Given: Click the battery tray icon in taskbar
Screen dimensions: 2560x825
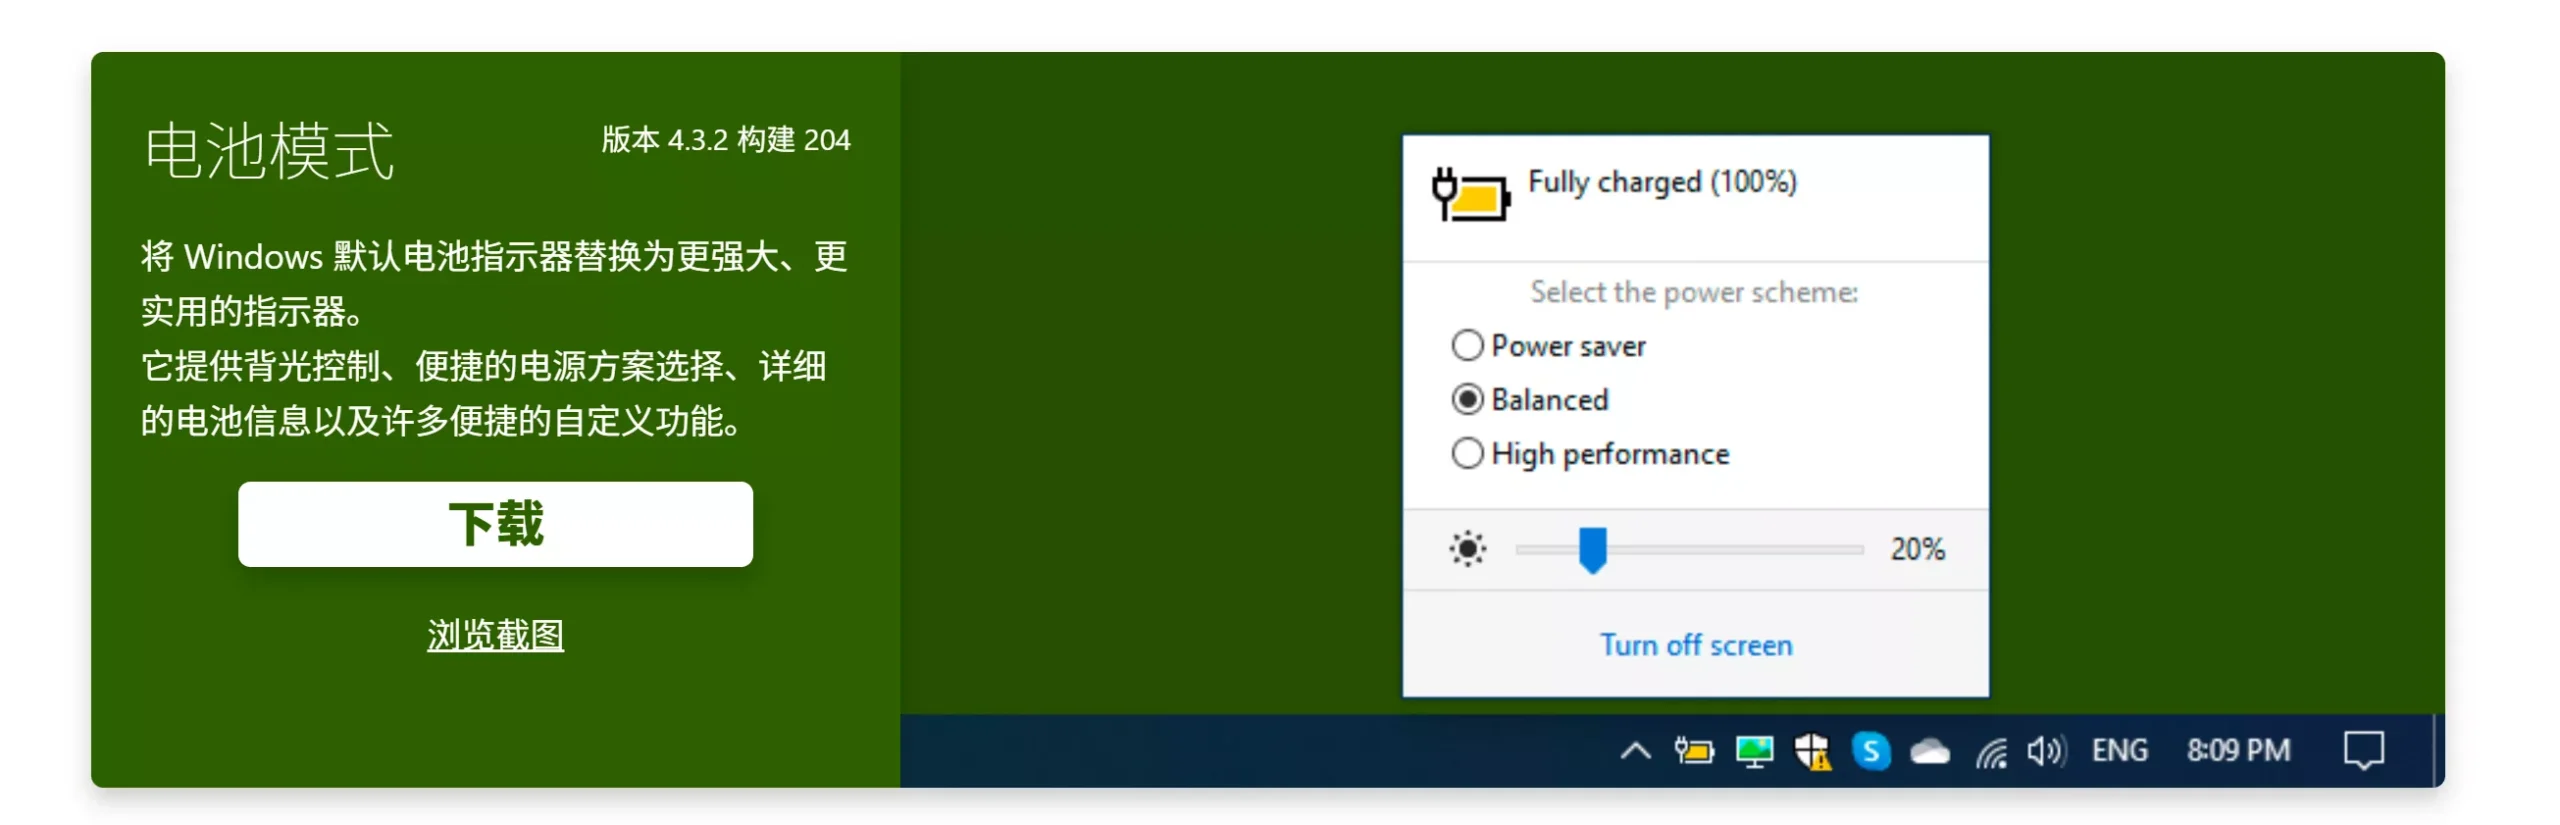Looking at the screenshot, I should [1694, 750].
